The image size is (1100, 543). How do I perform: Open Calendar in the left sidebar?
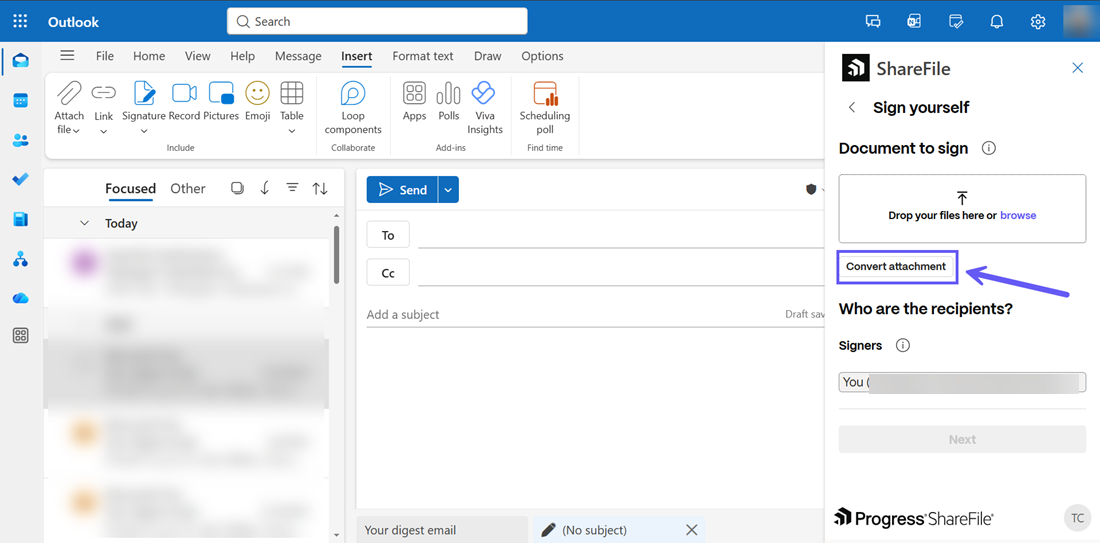(x=20, y=100)
